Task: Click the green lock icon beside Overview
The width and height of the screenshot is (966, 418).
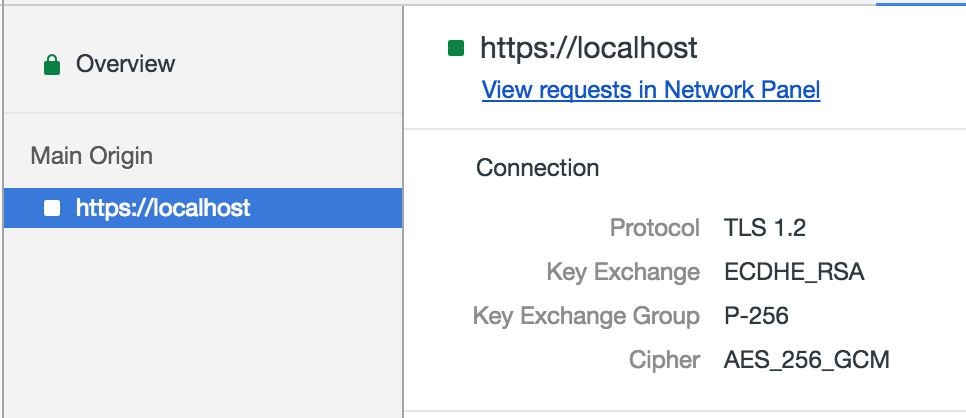Action: pyautogui.click(x=52, y=64)
